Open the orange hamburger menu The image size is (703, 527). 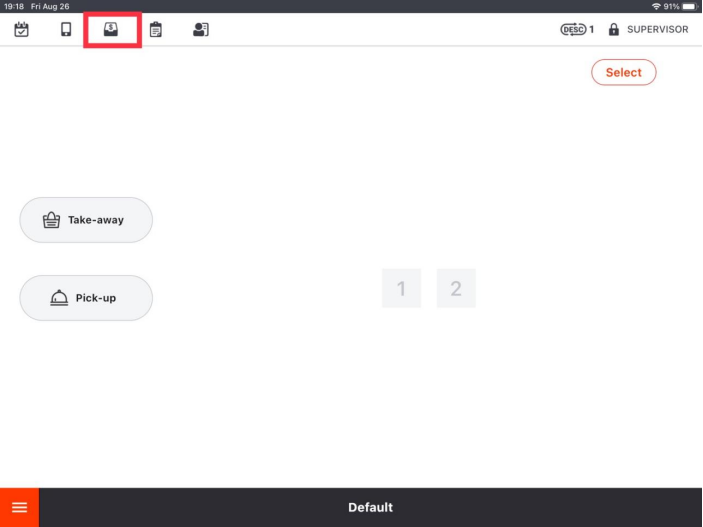(x=19, y=507)
